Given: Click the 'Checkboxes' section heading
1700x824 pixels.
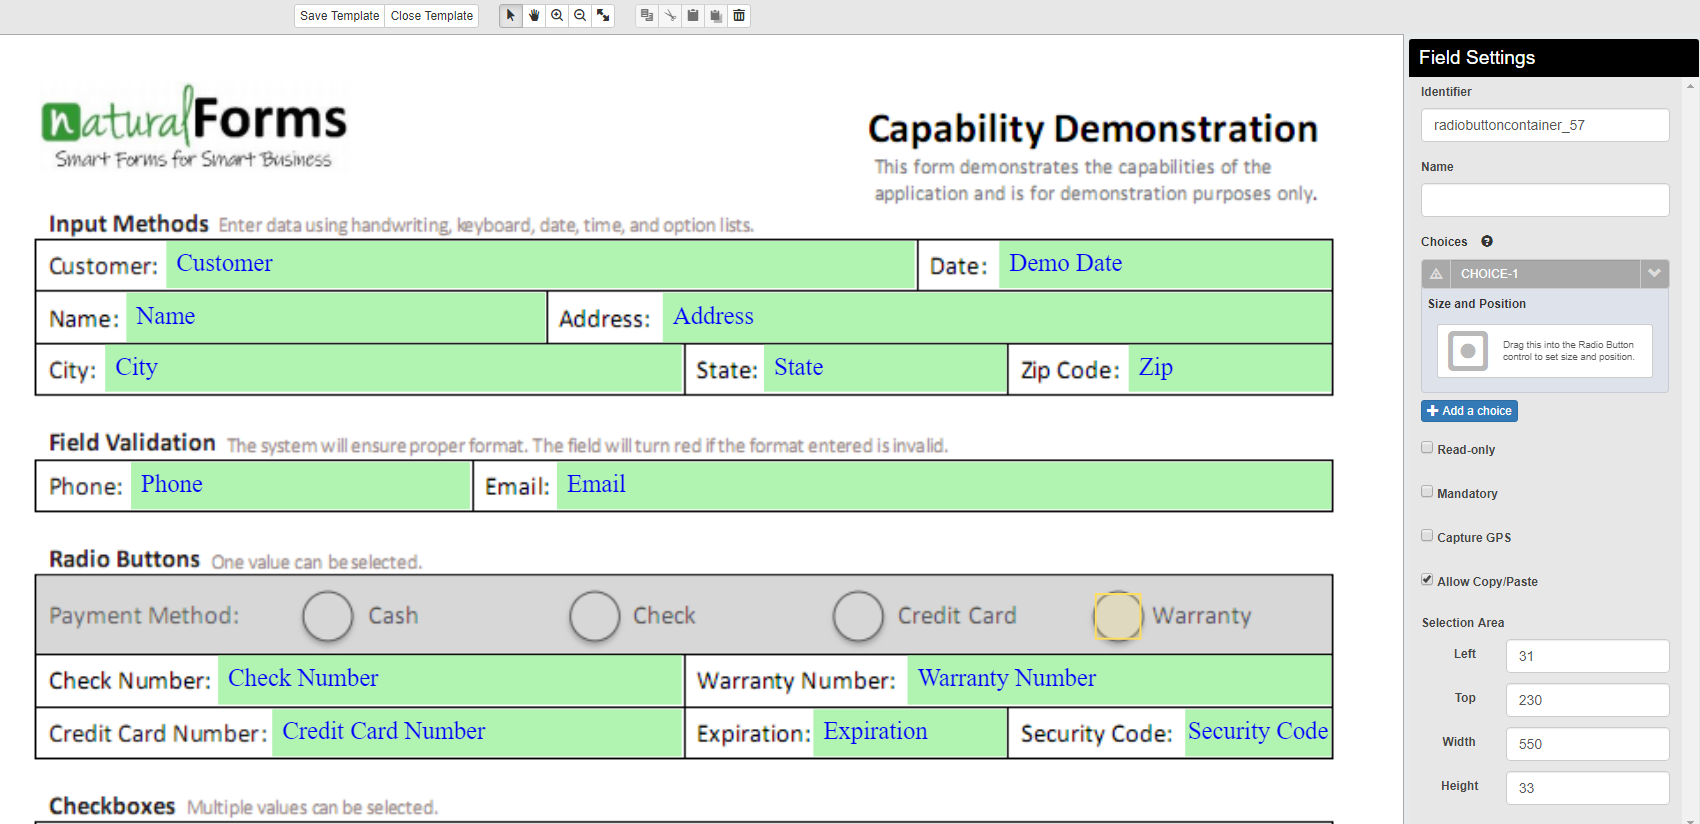Looking at the screenshot, I should click(112, 806).
